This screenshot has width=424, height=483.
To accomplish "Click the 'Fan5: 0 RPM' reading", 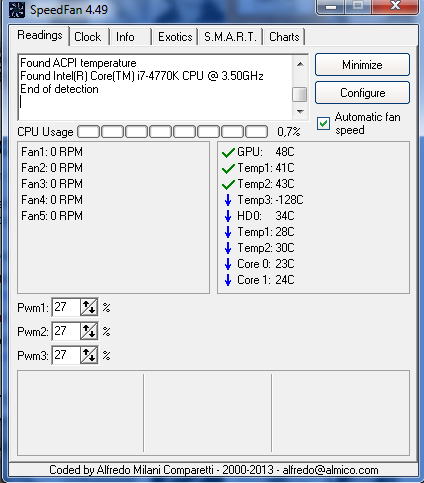I will point(52,216).
